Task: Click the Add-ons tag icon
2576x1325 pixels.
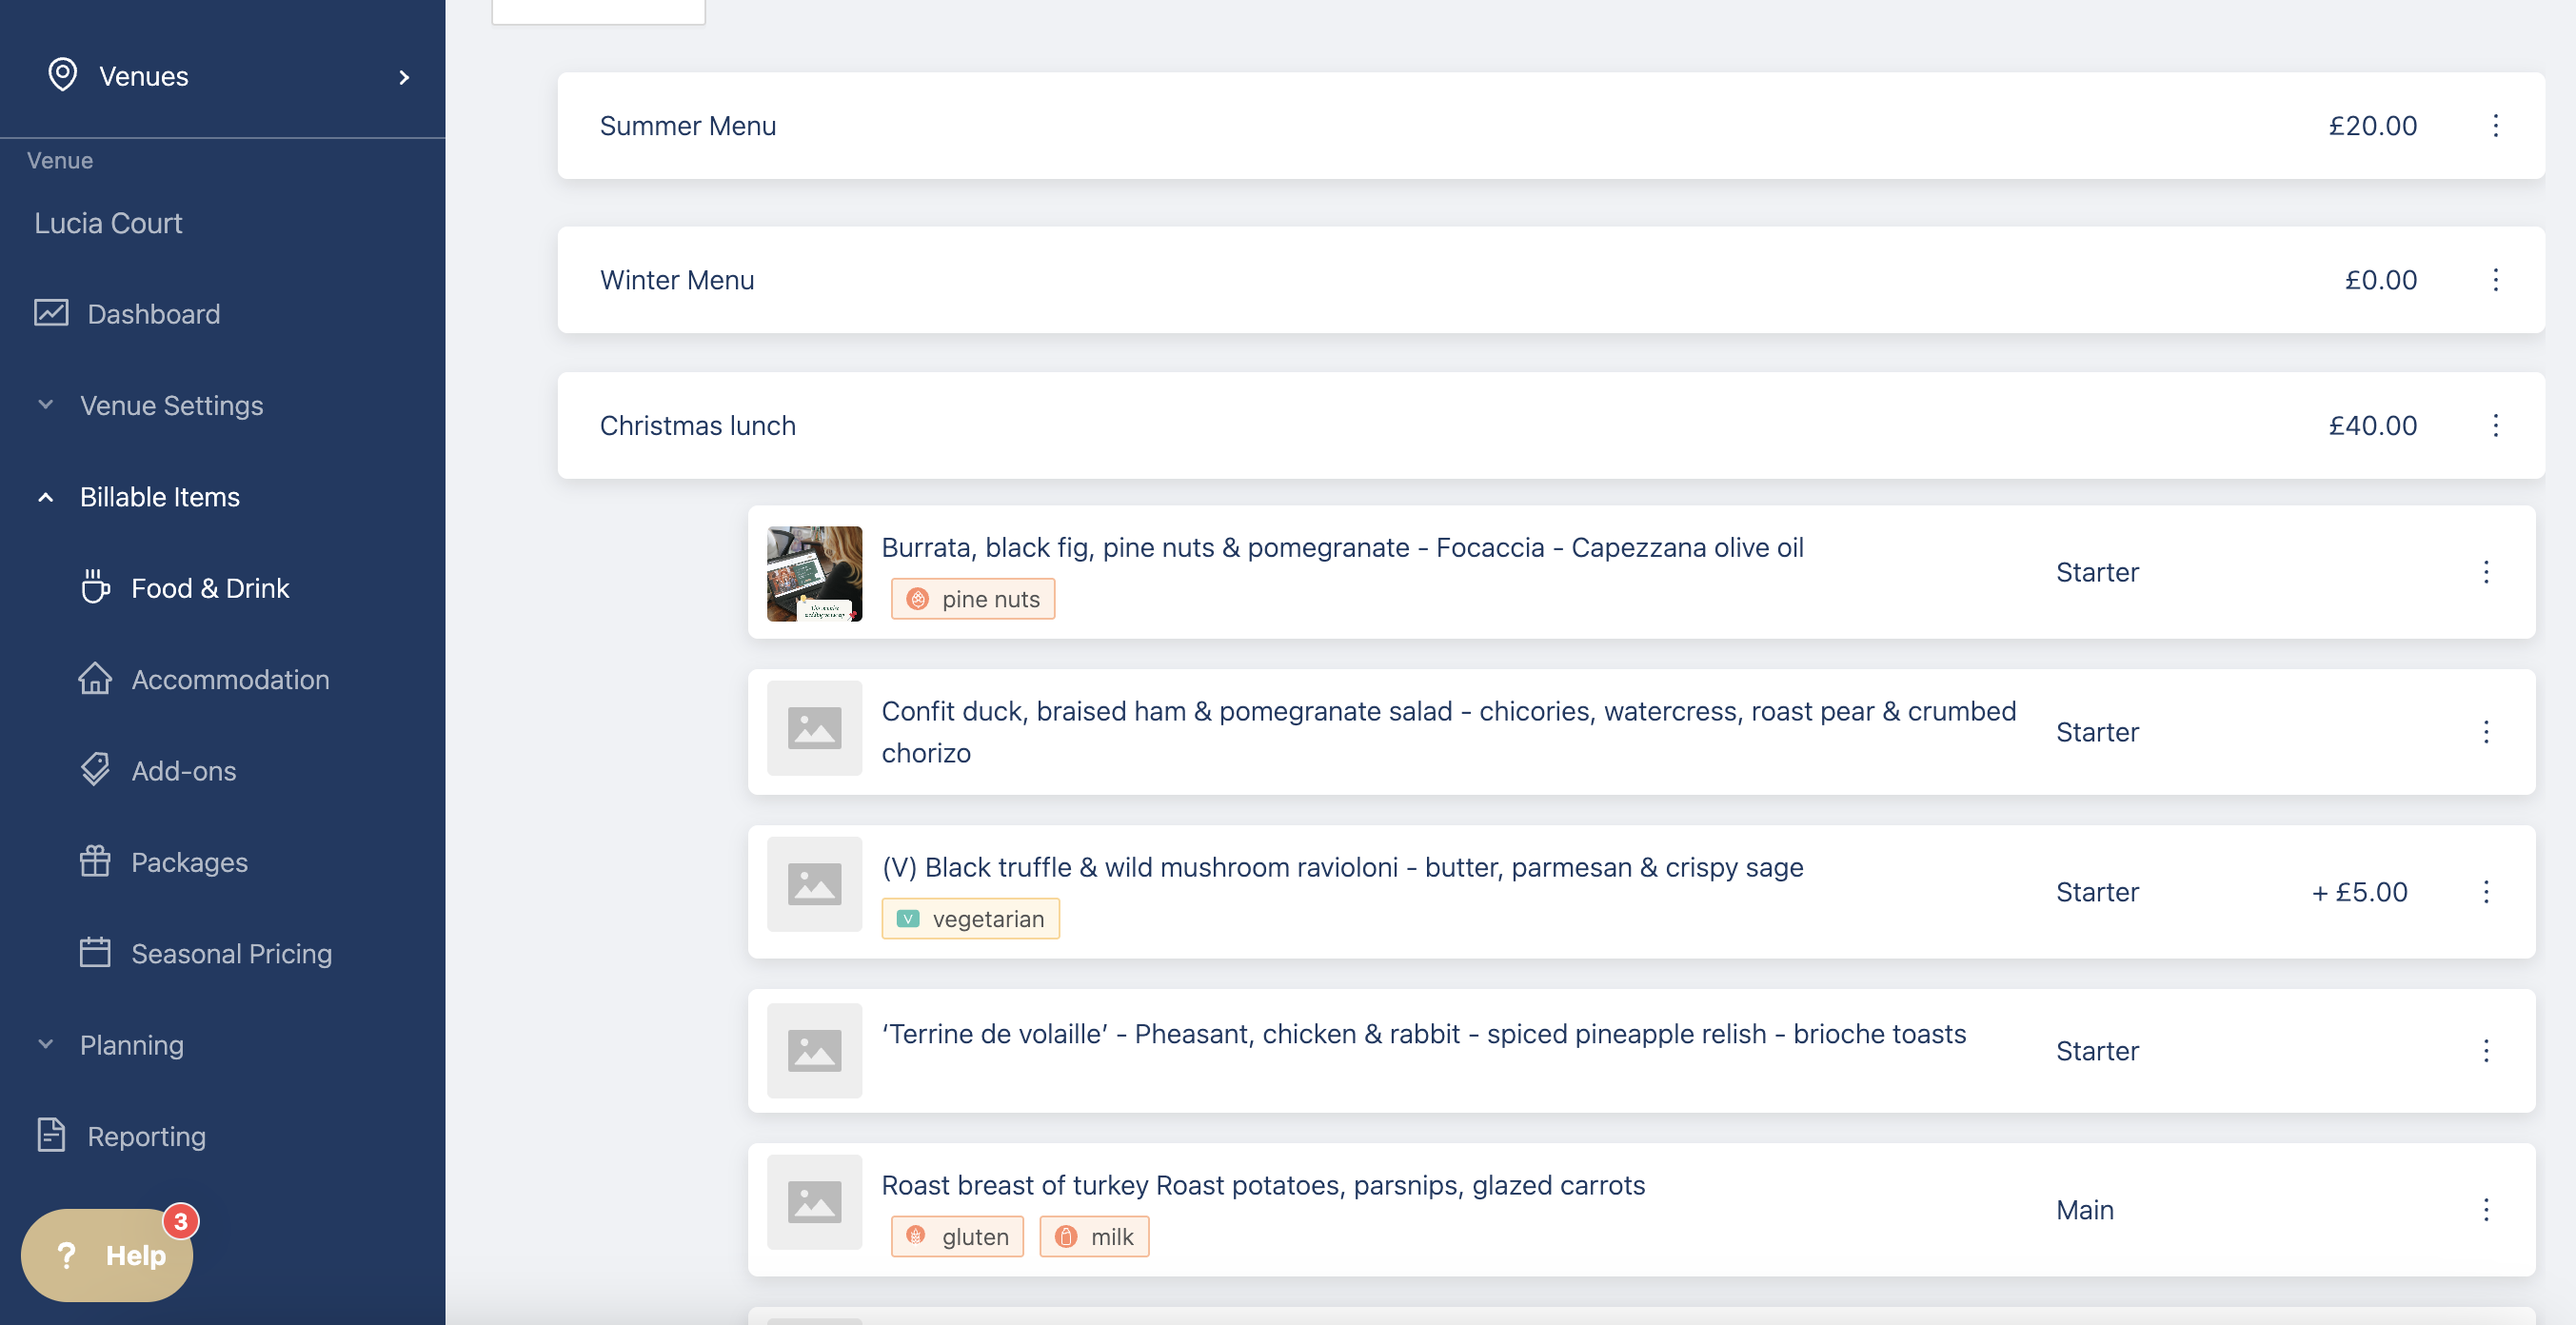Action: (x=95, y=770)
